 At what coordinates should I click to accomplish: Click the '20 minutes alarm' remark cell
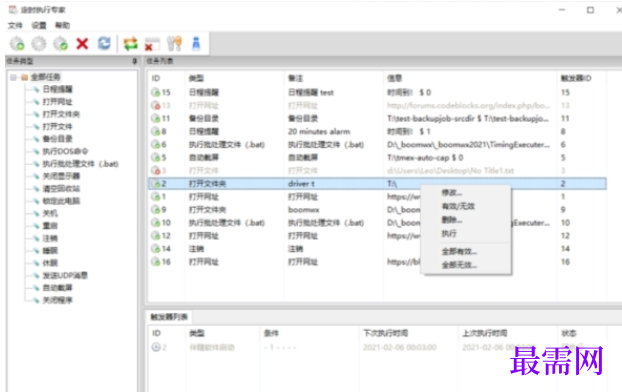pyautogui.click(x=319, y=131)
